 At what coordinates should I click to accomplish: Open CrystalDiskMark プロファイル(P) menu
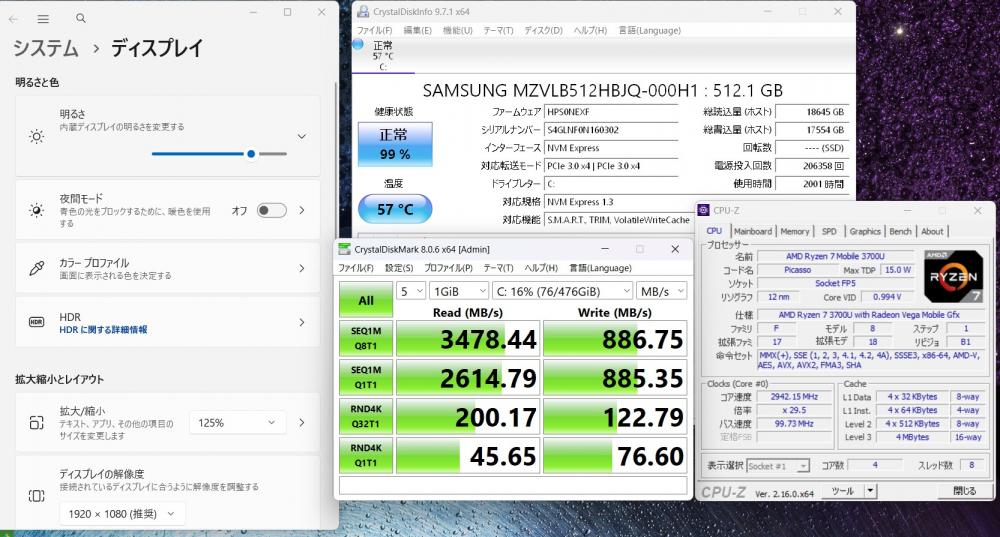pyautogui.click(x=448, y=268)
